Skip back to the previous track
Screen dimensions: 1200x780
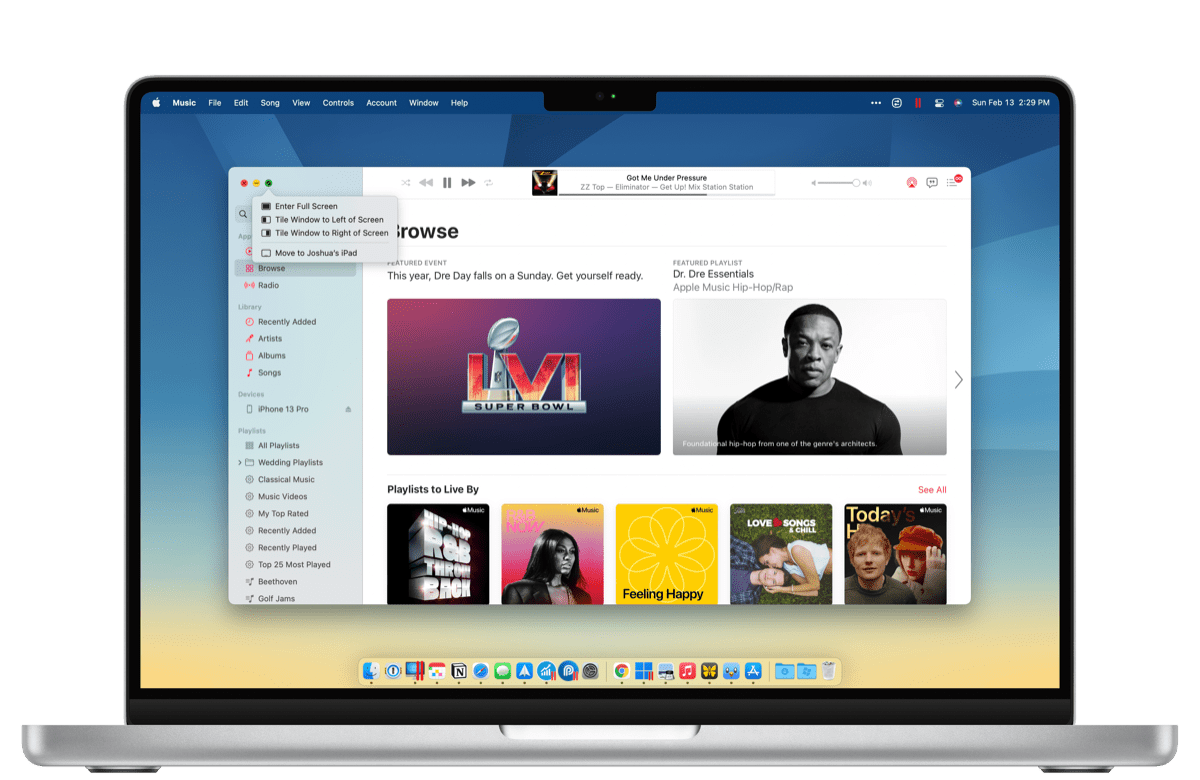(426, 183)
